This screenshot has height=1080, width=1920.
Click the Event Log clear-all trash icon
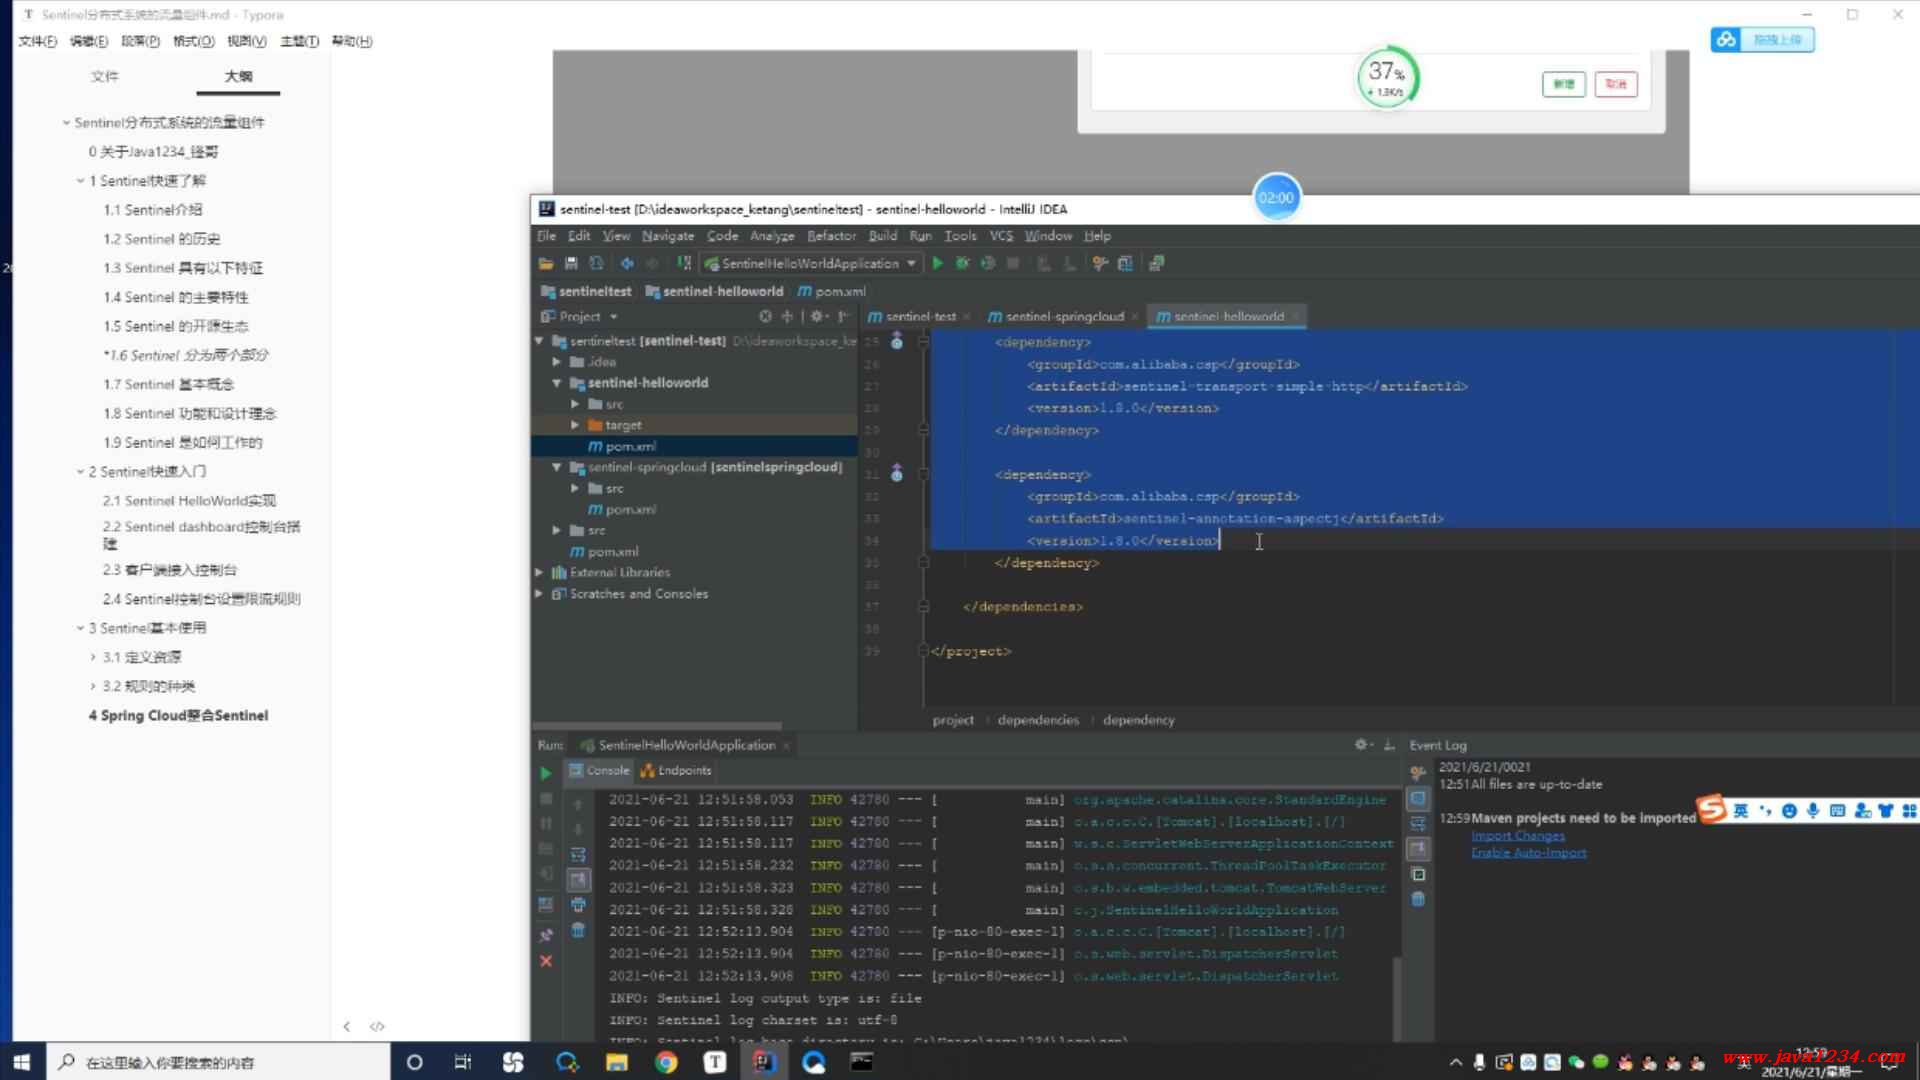1418,899
